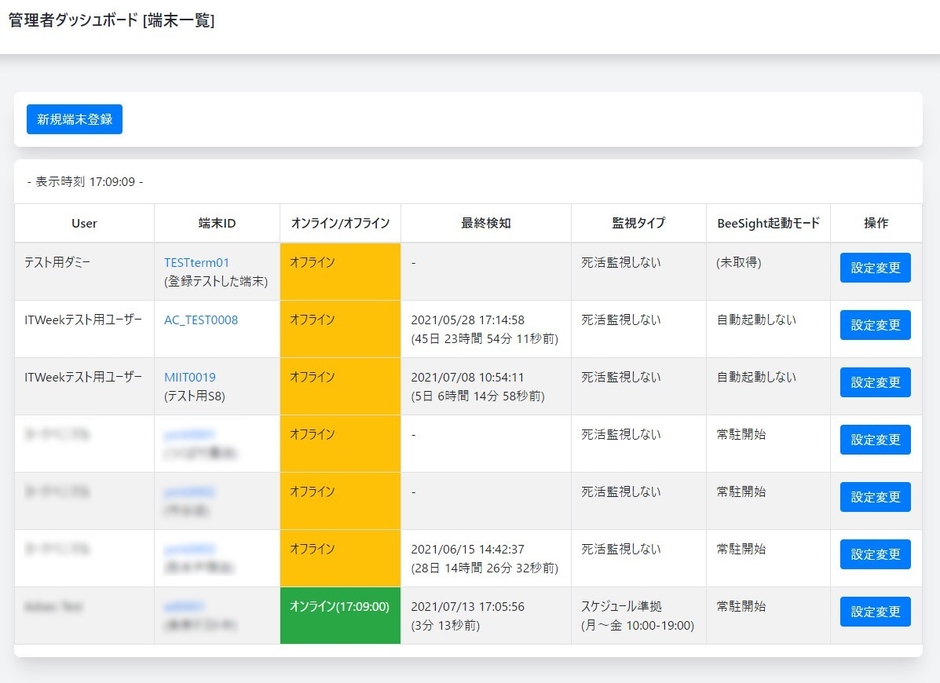Click 設定変更 on the bottom online terminal row

click(875, 611)
